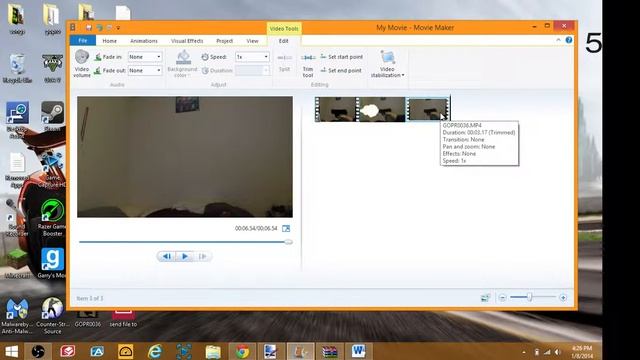Open Microsoft Word from taskbar
The height and width of the screenshot is (360, 640).
(359, 351)
